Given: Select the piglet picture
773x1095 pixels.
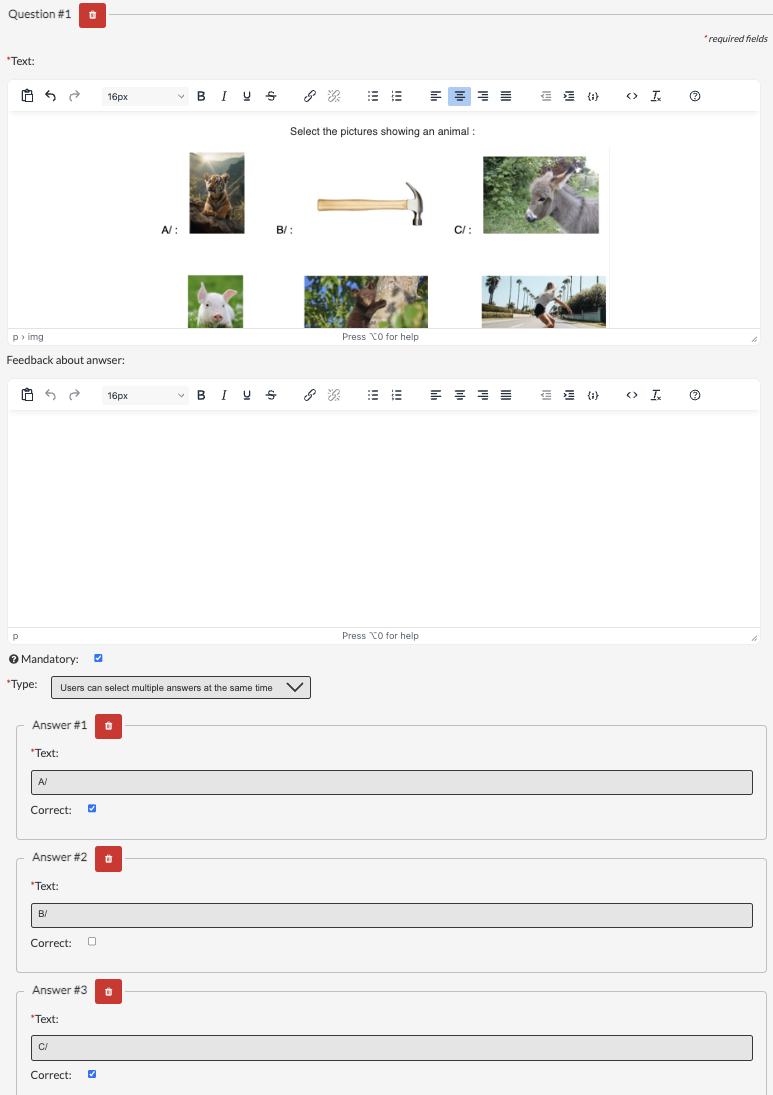Looking at the screenshot, I should click(216, 302).
